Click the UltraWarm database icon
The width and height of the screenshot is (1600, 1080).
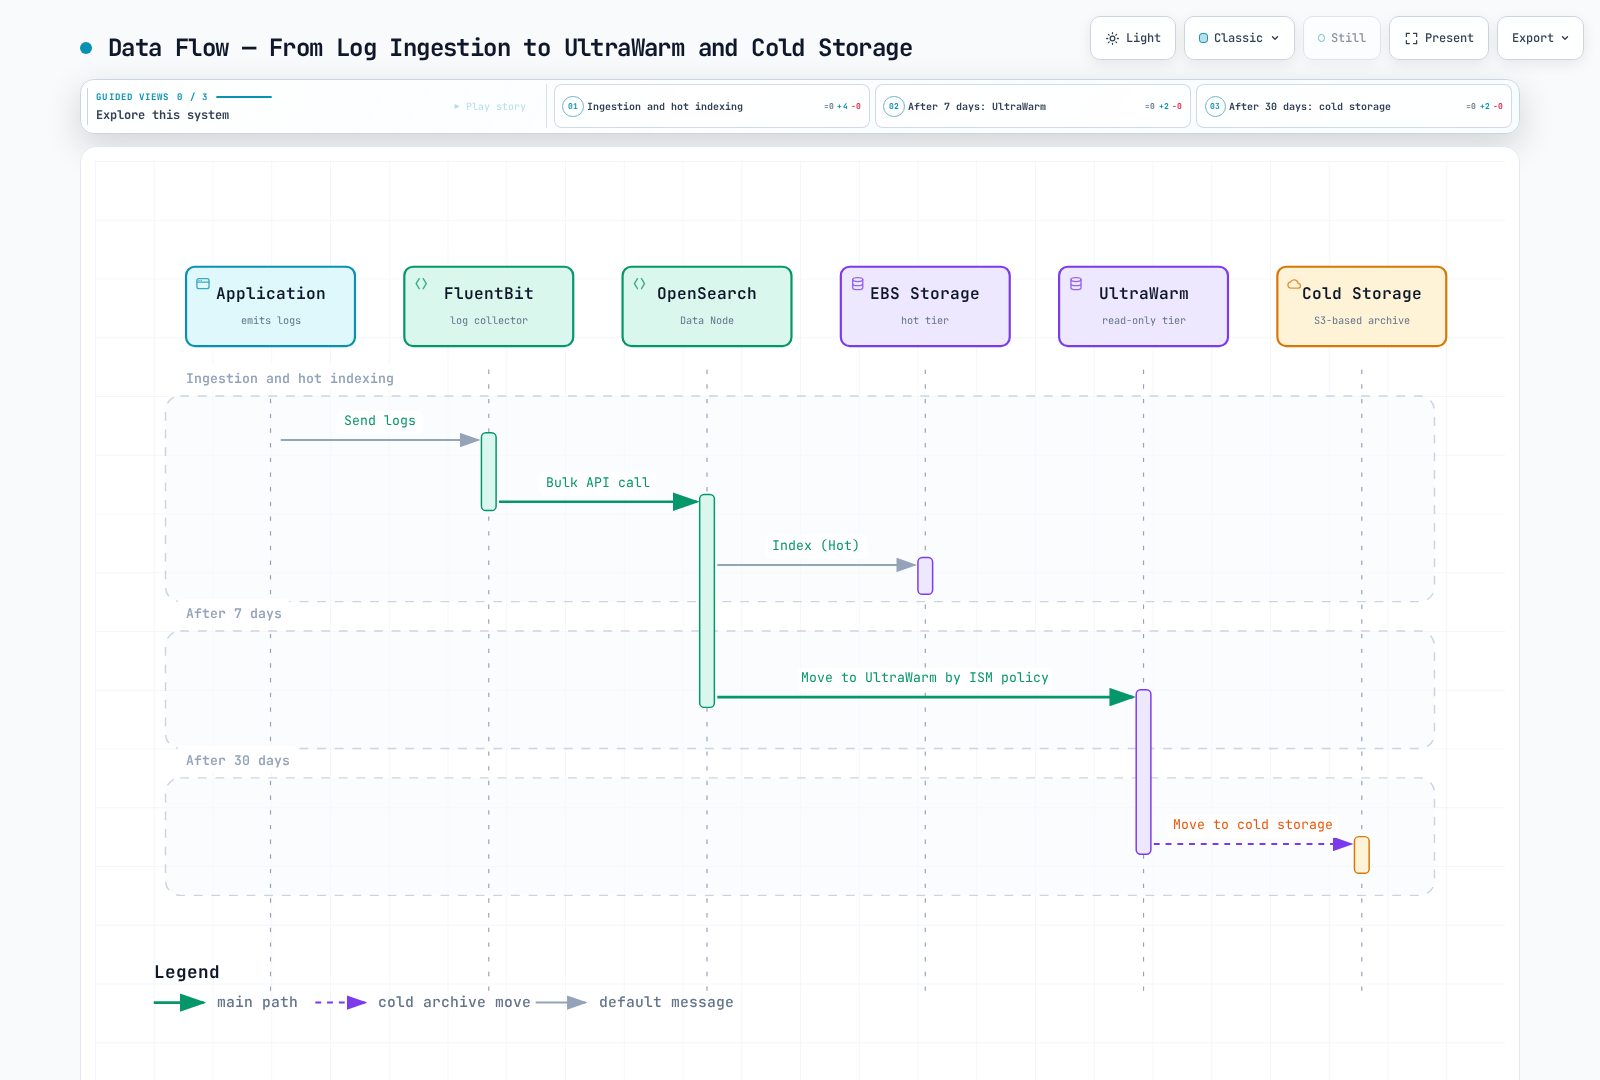1076,284
